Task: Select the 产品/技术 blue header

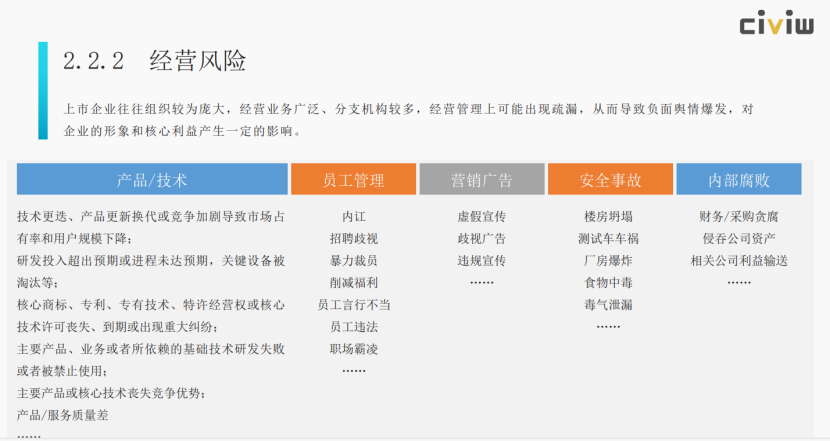Action: click(152, 180)
